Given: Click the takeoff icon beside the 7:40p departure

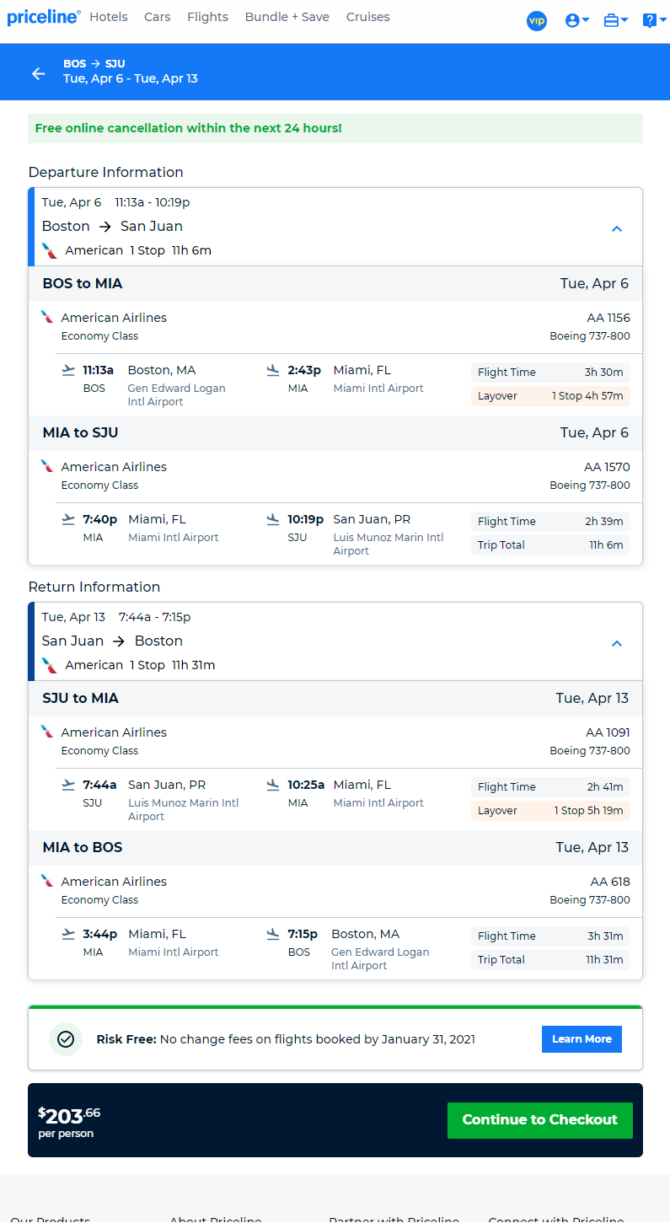Looking at the screenshot, I should (69, 519).
